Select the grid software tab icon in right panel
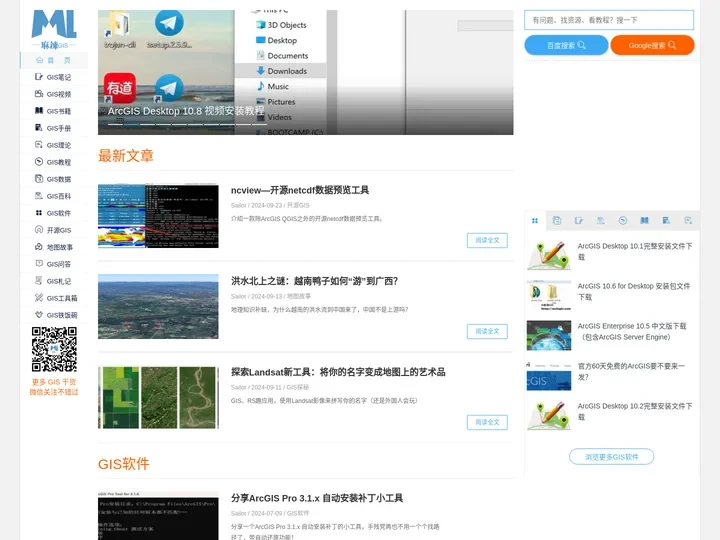The width and height of the screenshot is (720, 540). coord(535,221)
